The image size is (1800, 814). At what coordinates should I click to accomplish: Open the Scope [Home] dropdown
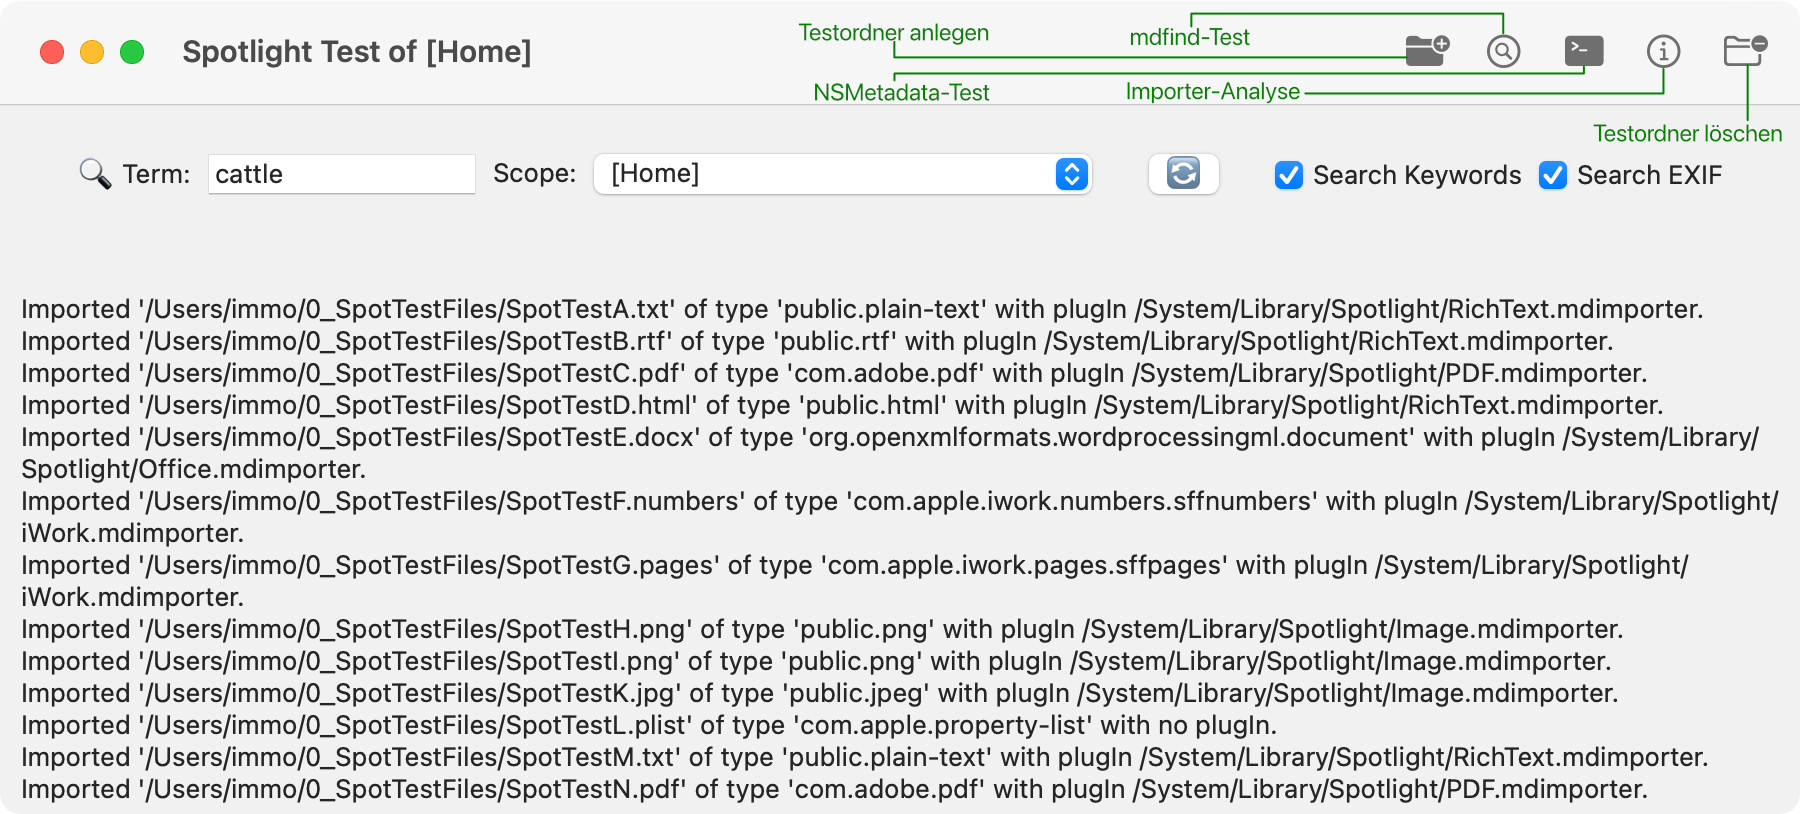(x=842, y=174)
